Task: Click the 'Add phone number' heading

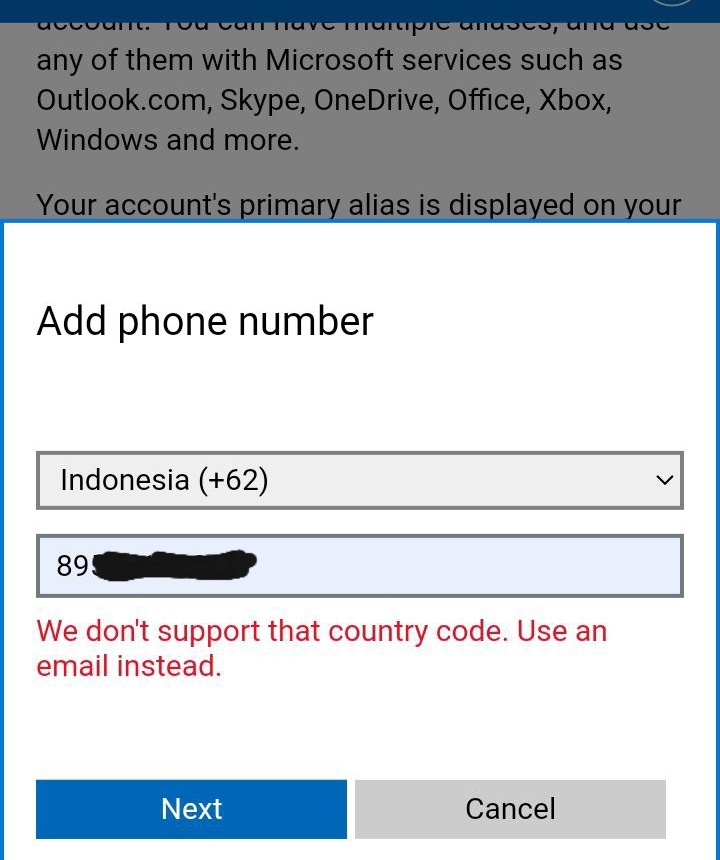Action: pyautogui.click(x=205, y=322)
